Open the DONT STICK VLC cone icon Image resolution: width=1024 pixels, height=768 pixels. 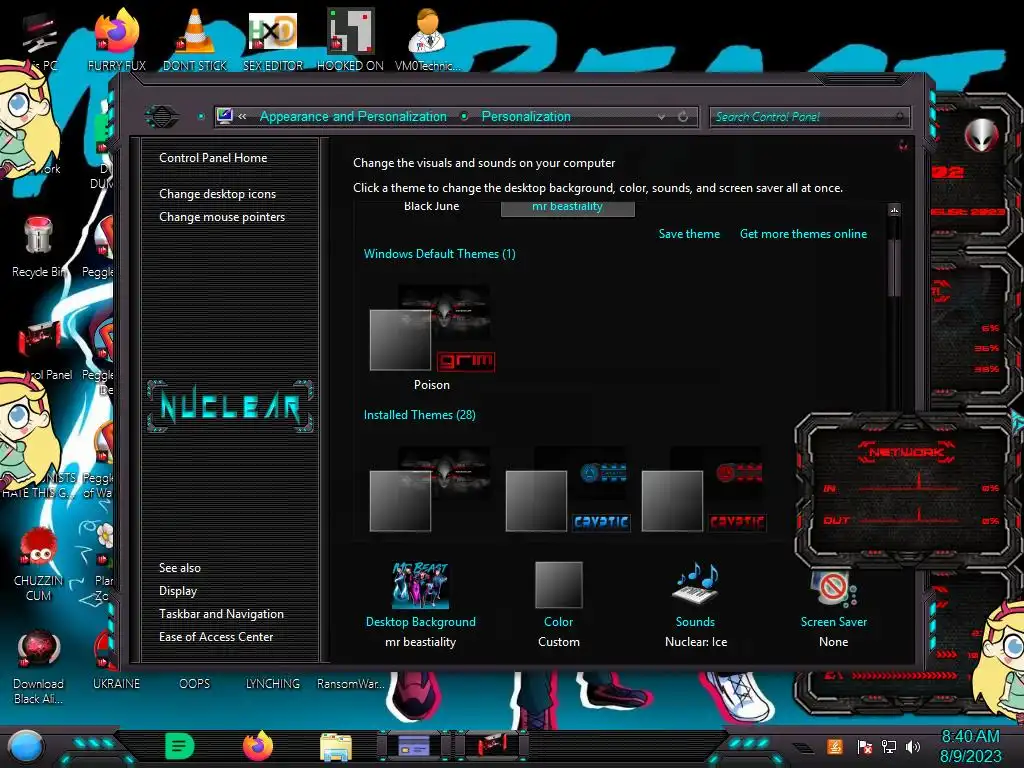coord(195,39)
